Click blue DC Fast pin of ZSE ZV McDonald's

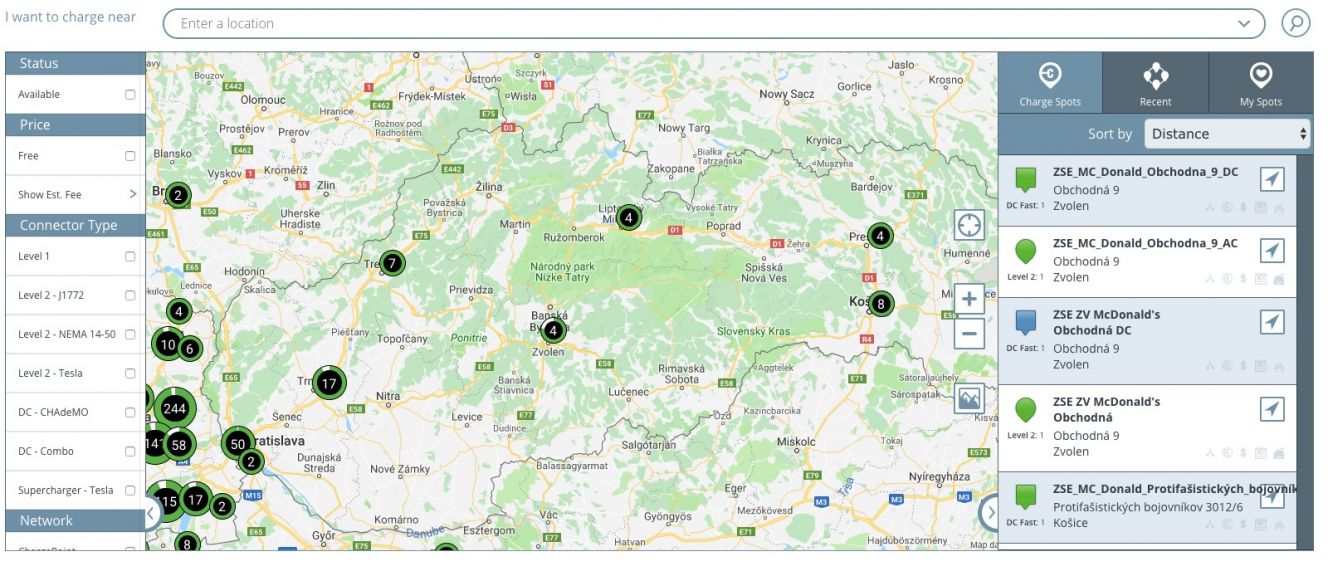[x=1025, y=322]
